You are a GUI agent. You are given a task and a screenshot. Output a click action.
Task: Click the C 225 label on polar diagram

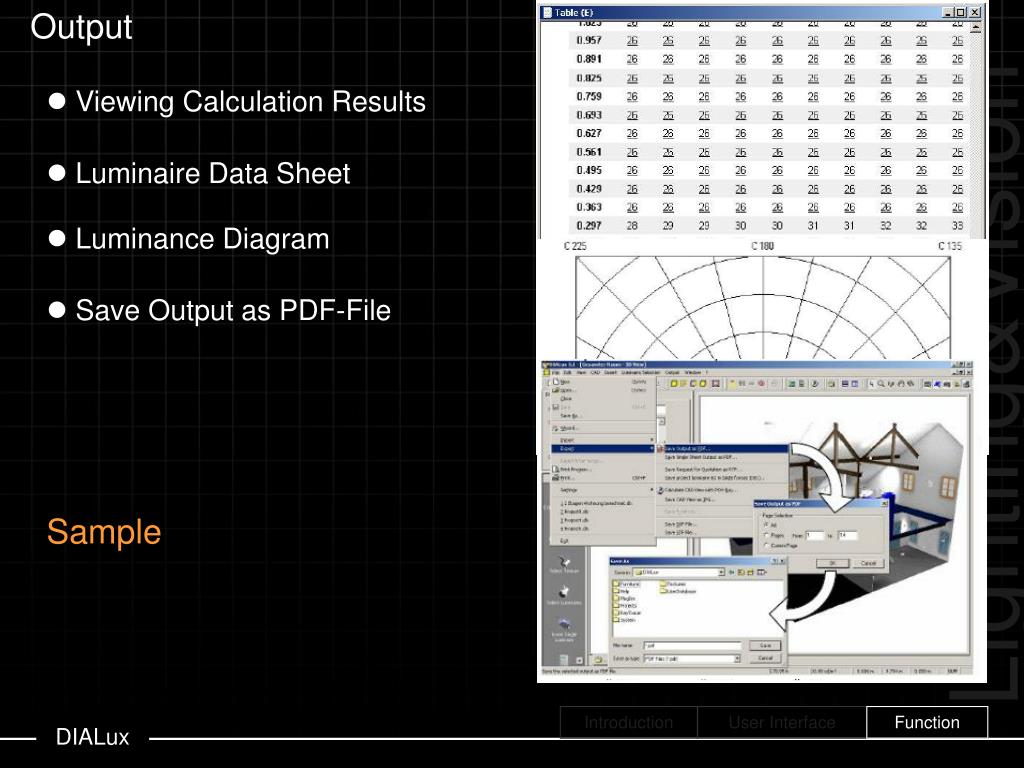pyautogui.click(x=575, y=246)
